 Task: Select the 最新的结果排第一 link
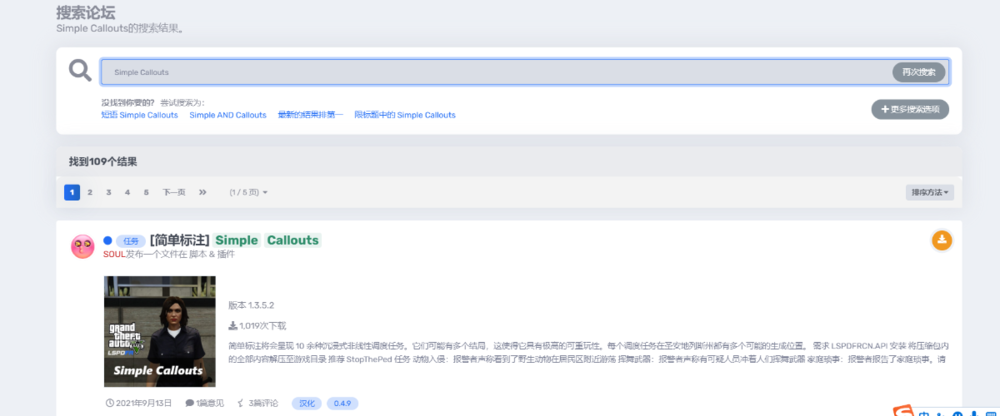click(311, 115)
